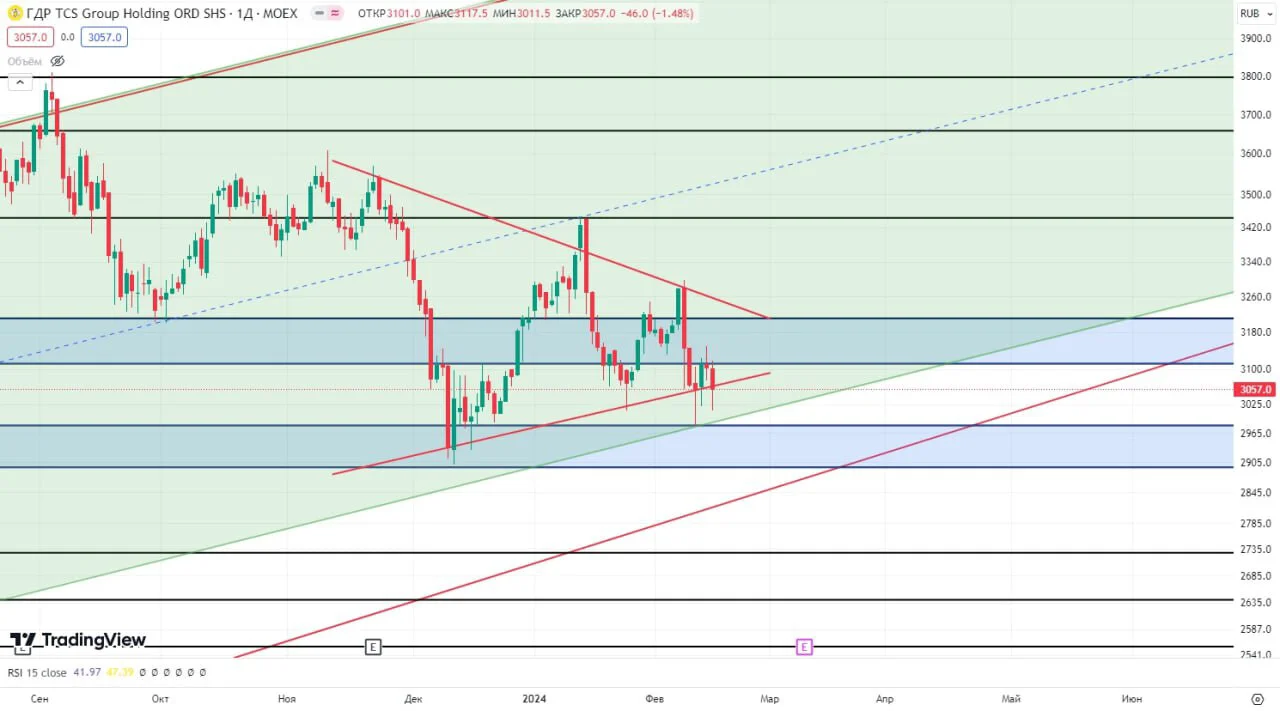
Task: Click the gray E earnings marker
Action: pos(373,647)
